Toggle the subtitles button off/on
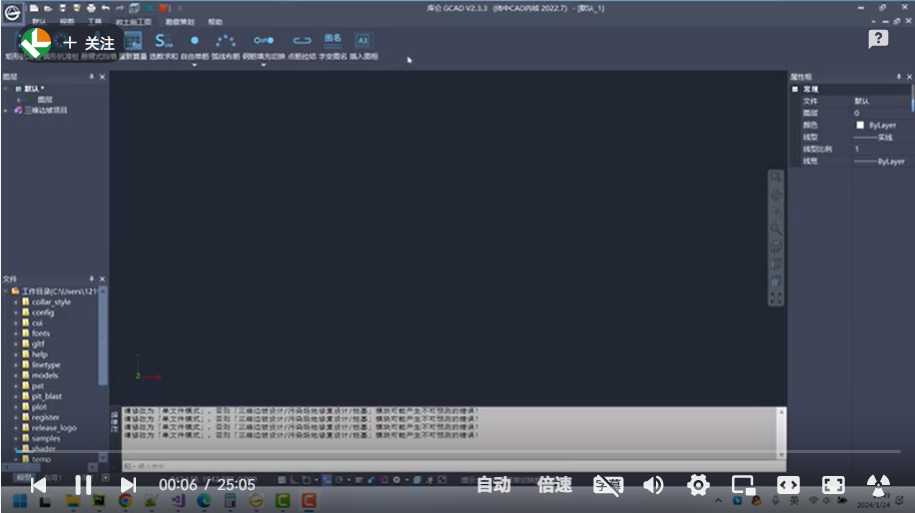The image size is (915, 513). pyautogui.click(x=606, y=485)
